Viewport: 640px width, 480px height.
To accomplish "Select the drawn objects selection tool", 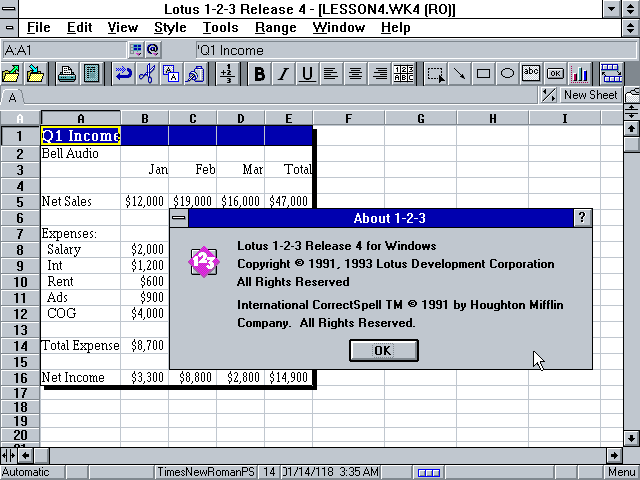I will pos(436,74).
